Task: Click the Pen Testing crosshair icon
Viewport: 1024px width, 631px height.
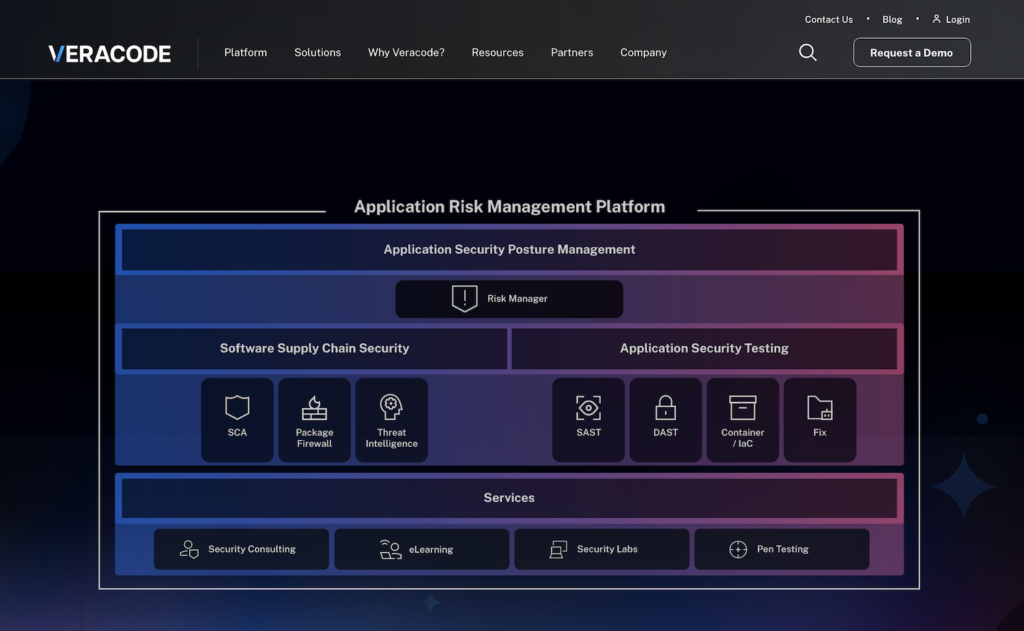Action: tap(738, 549)
